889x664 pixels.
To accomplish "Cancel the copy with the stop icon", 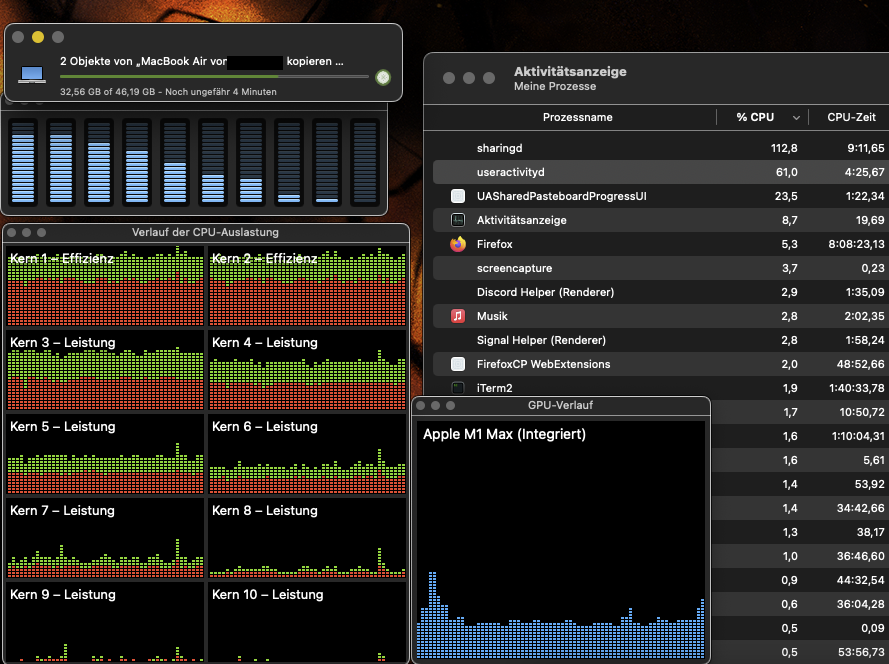I will click(x=383, y=77).
